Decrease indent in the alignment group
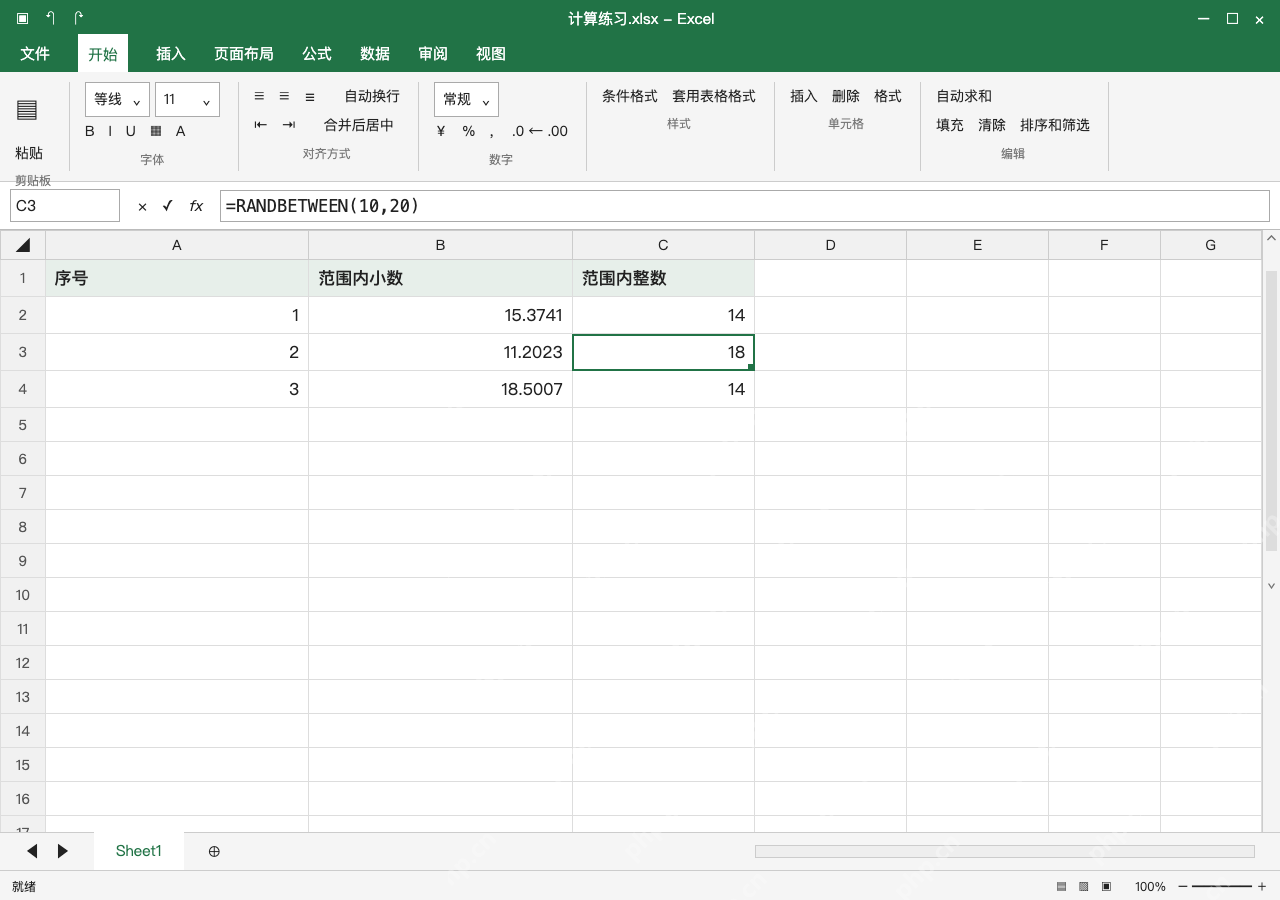 click(260, 125)
